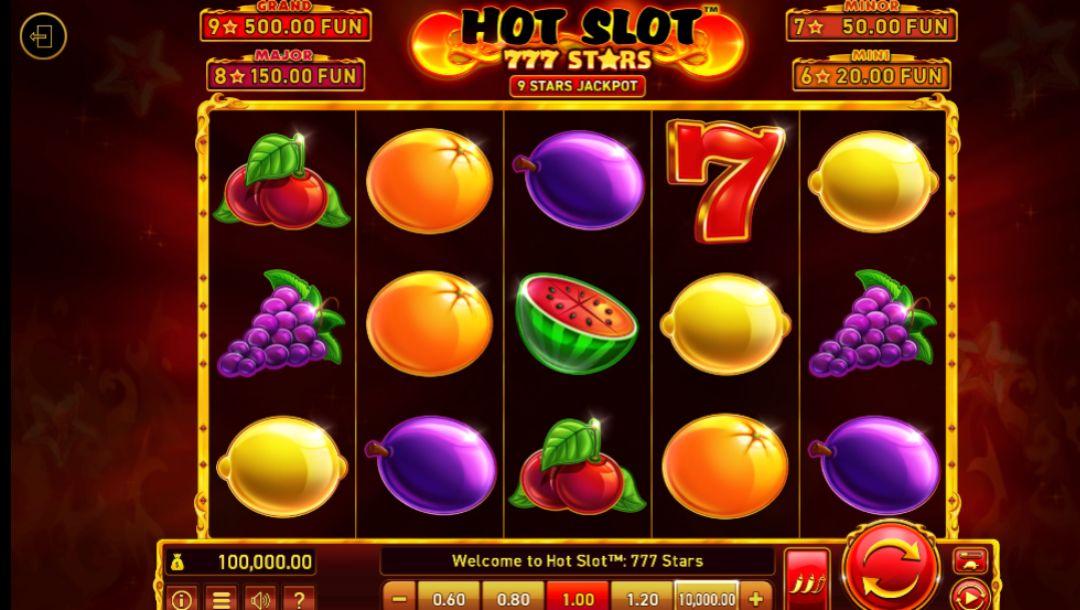Spin the reels with red button
1080x610 pixels.
coord(891,568)
